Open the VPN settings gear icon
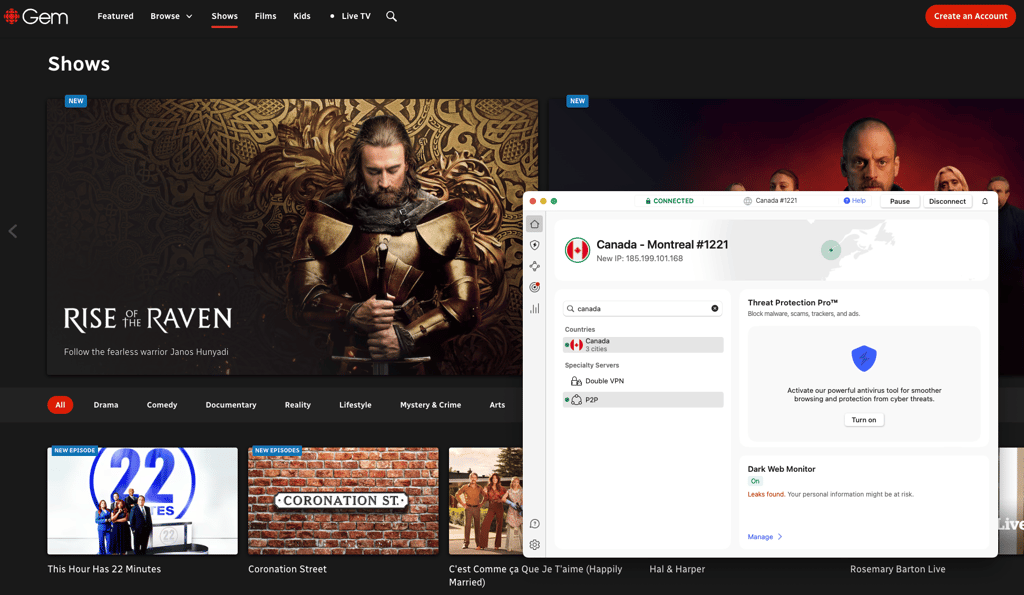Image resolution: width=1024 pixels, height=595 pixels. [x=534, y=545]
